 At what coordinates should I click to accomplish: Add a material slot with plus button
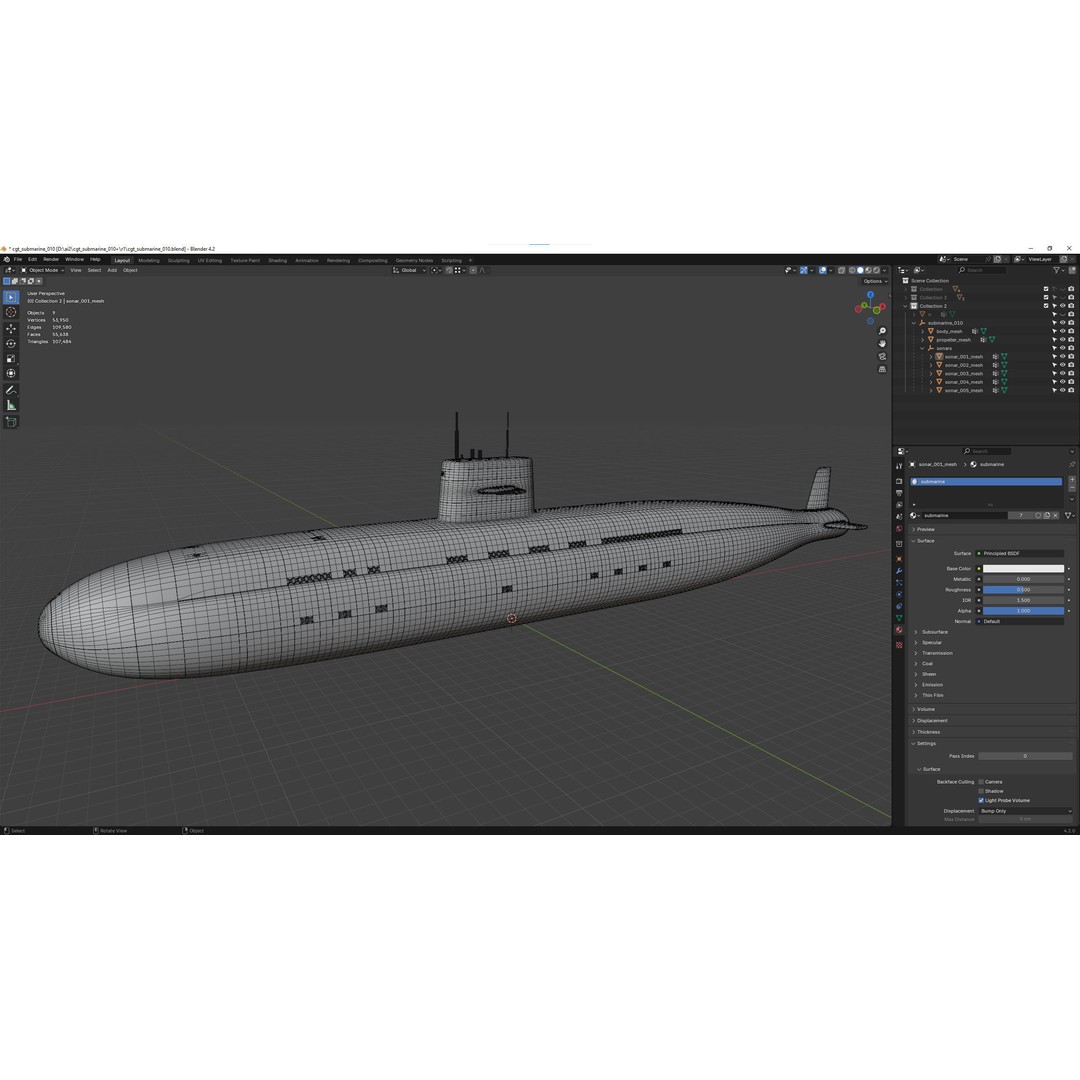click(1072, 480)
